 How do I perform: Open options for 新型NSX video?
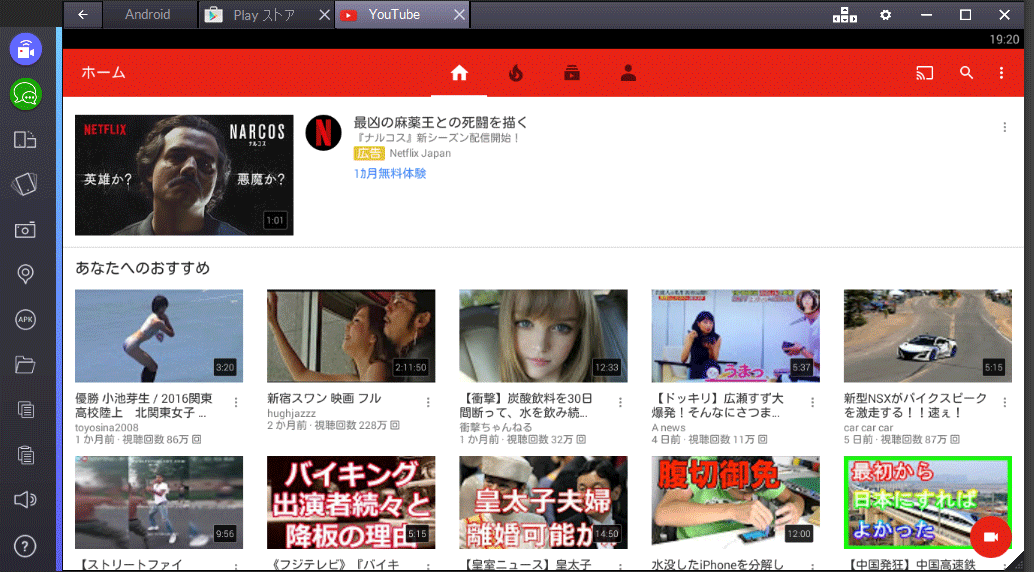[x=1004, y=402]
